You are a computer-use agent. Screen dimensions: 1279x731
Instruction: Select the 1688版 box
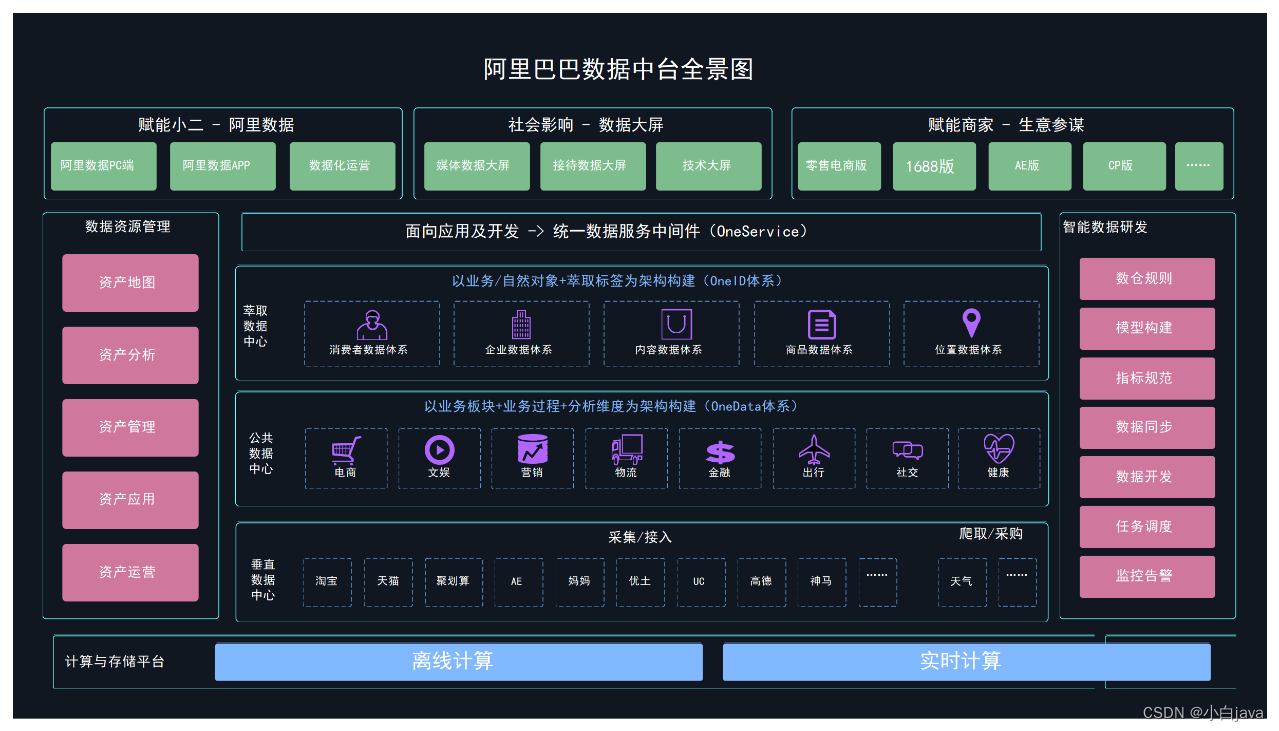pyautogui.click(x=934, y=166)
